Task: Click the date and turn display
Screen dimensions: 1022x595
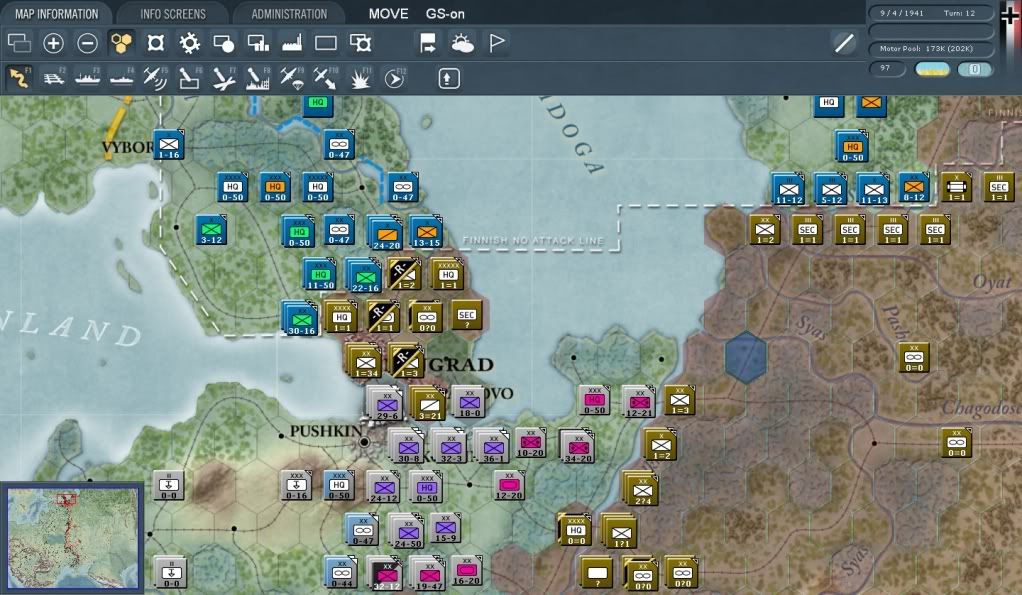Action: (x=931, y=13)
